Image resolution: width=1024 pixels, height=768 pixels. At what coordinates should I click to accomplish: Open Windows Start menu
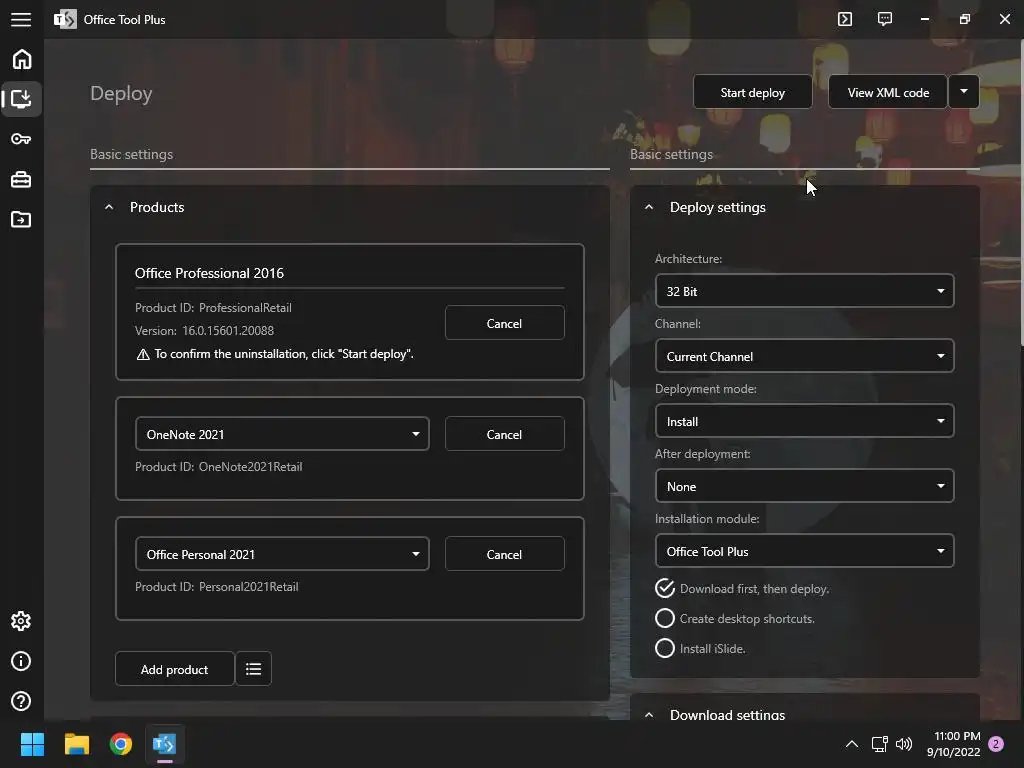(x=32, y=744)
